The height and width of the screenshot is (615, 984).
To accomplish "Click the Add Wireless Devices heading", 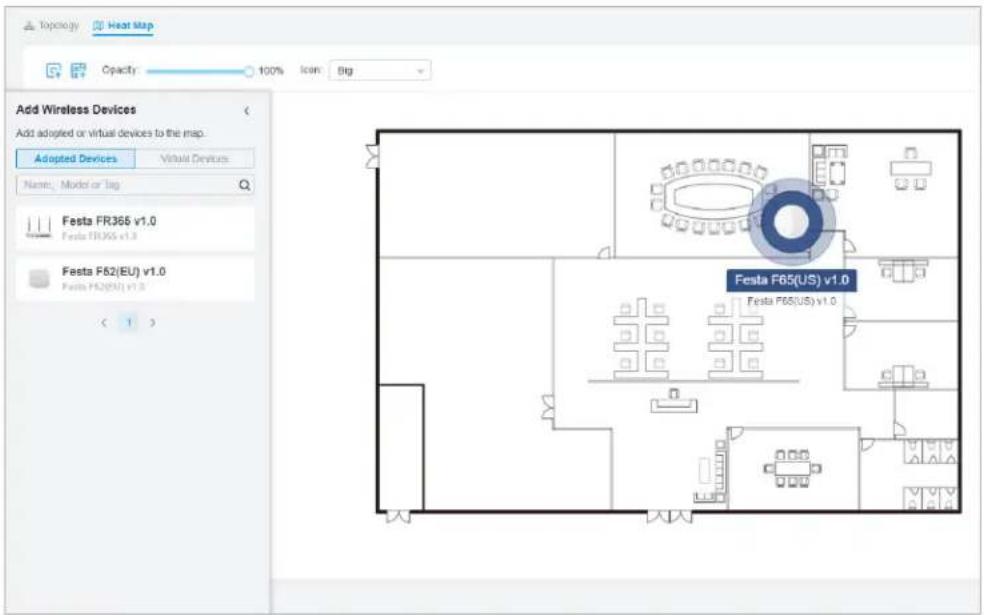I will click(76, 110).
